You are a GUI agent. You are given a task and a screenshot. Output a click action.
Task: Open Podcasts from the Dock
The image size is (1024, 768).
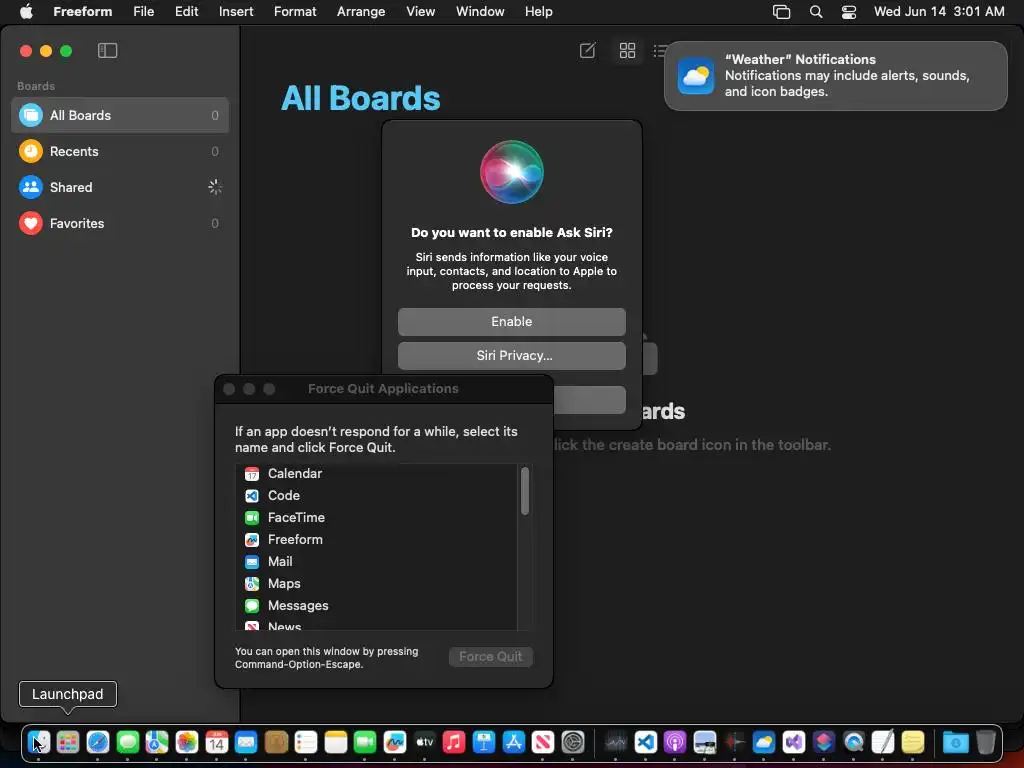click(x=675, y=742)
